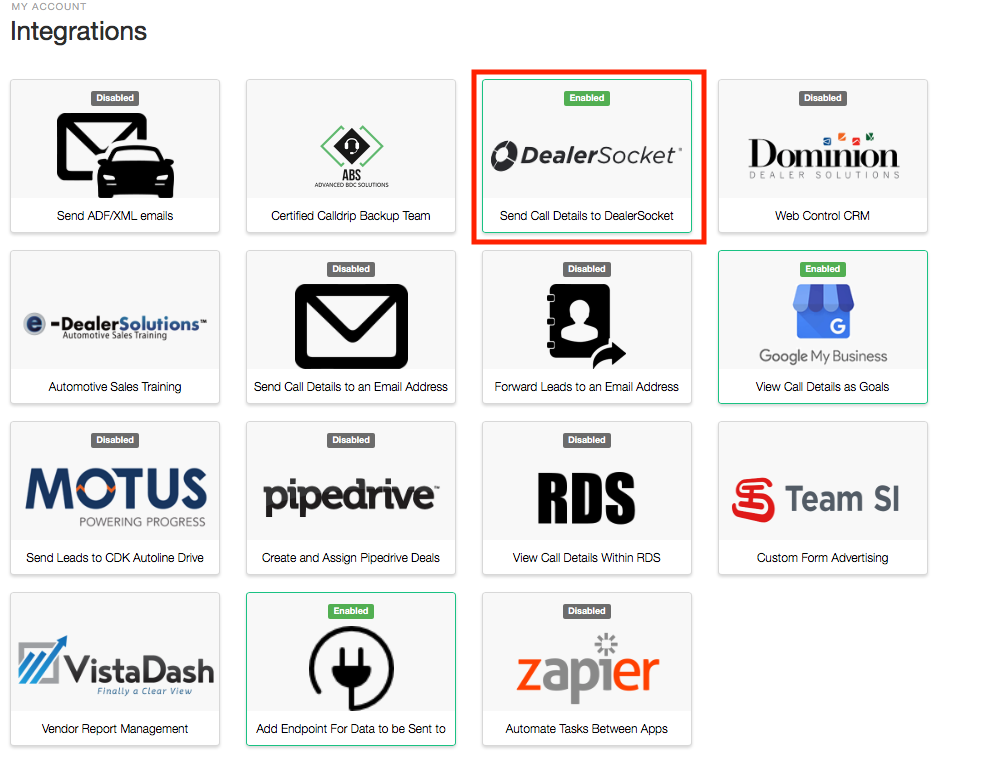Click the Disabled badge on ADF/XML card

click(x=115, y=98)
